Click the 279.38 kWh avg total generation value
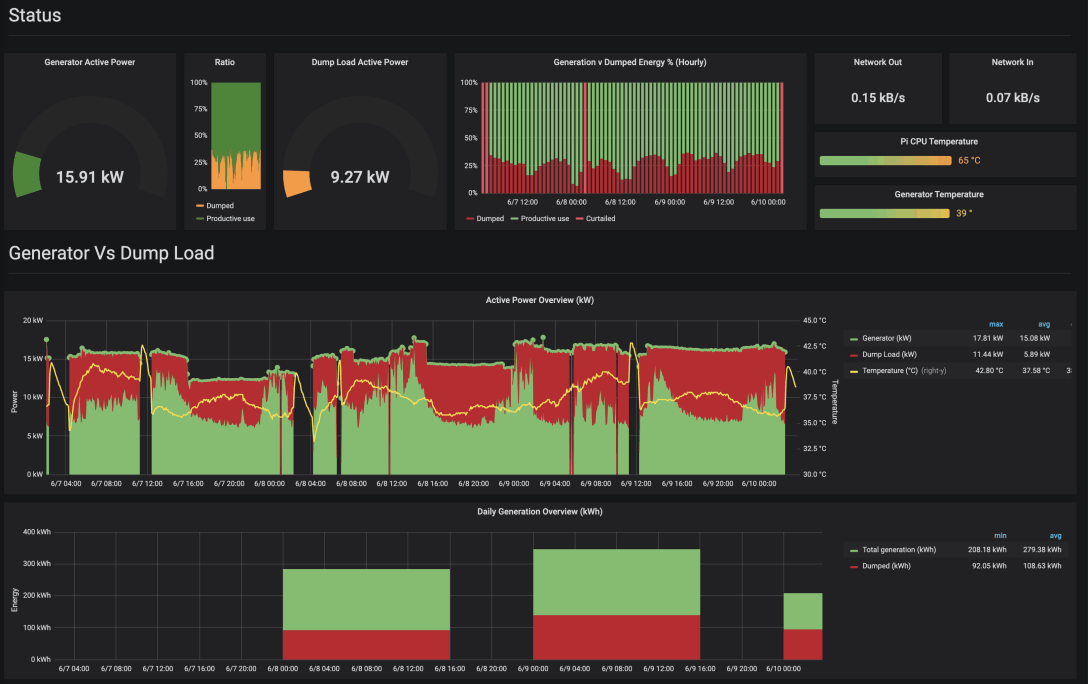The image size is (1088, 684). point(1042,550)
